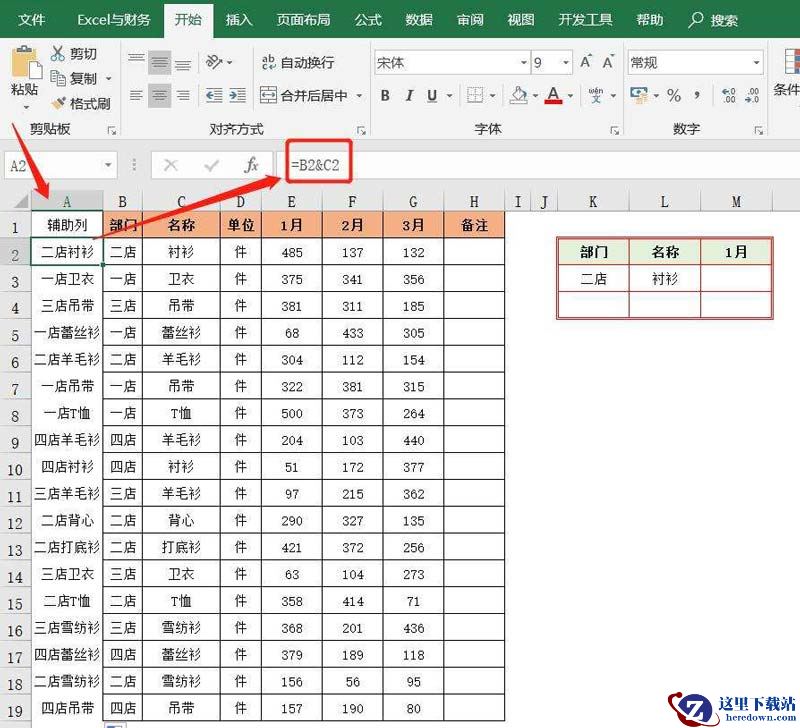Open Alignment (对齐方式) dialog launcher
This screenshot has width=800, height=728.
tap(361, 131)
